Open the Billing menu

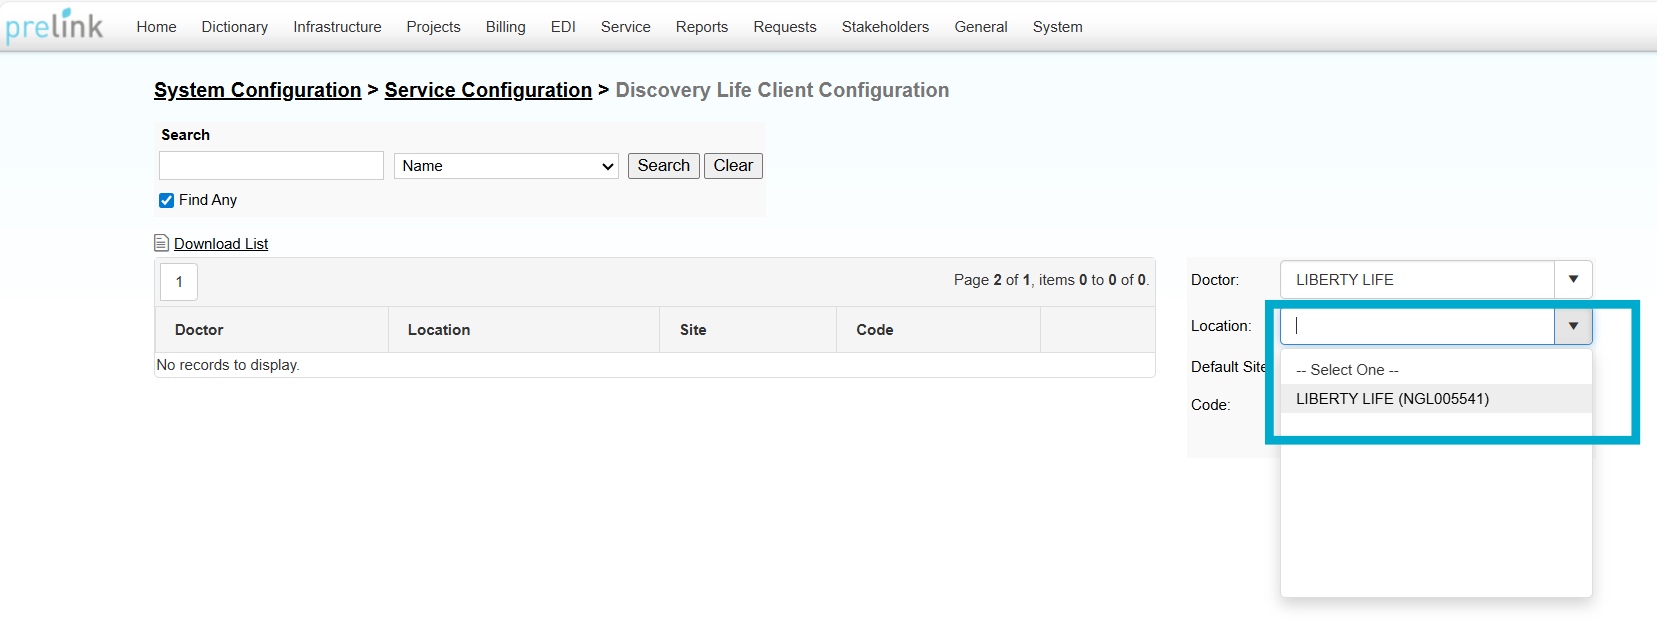[x=506, y=27]
